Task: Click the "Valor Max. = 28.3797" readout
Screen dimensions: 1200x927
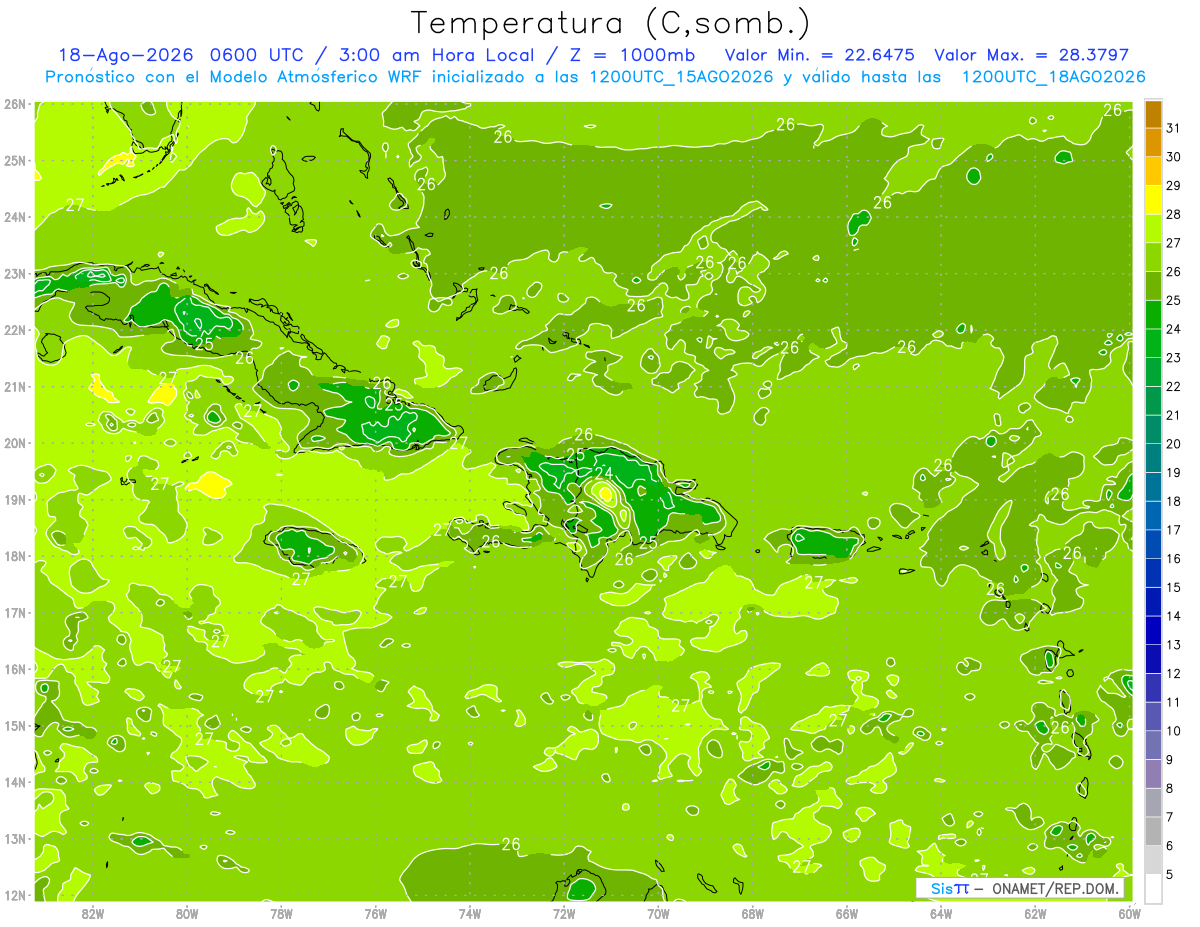Action: click(1031, 55)
